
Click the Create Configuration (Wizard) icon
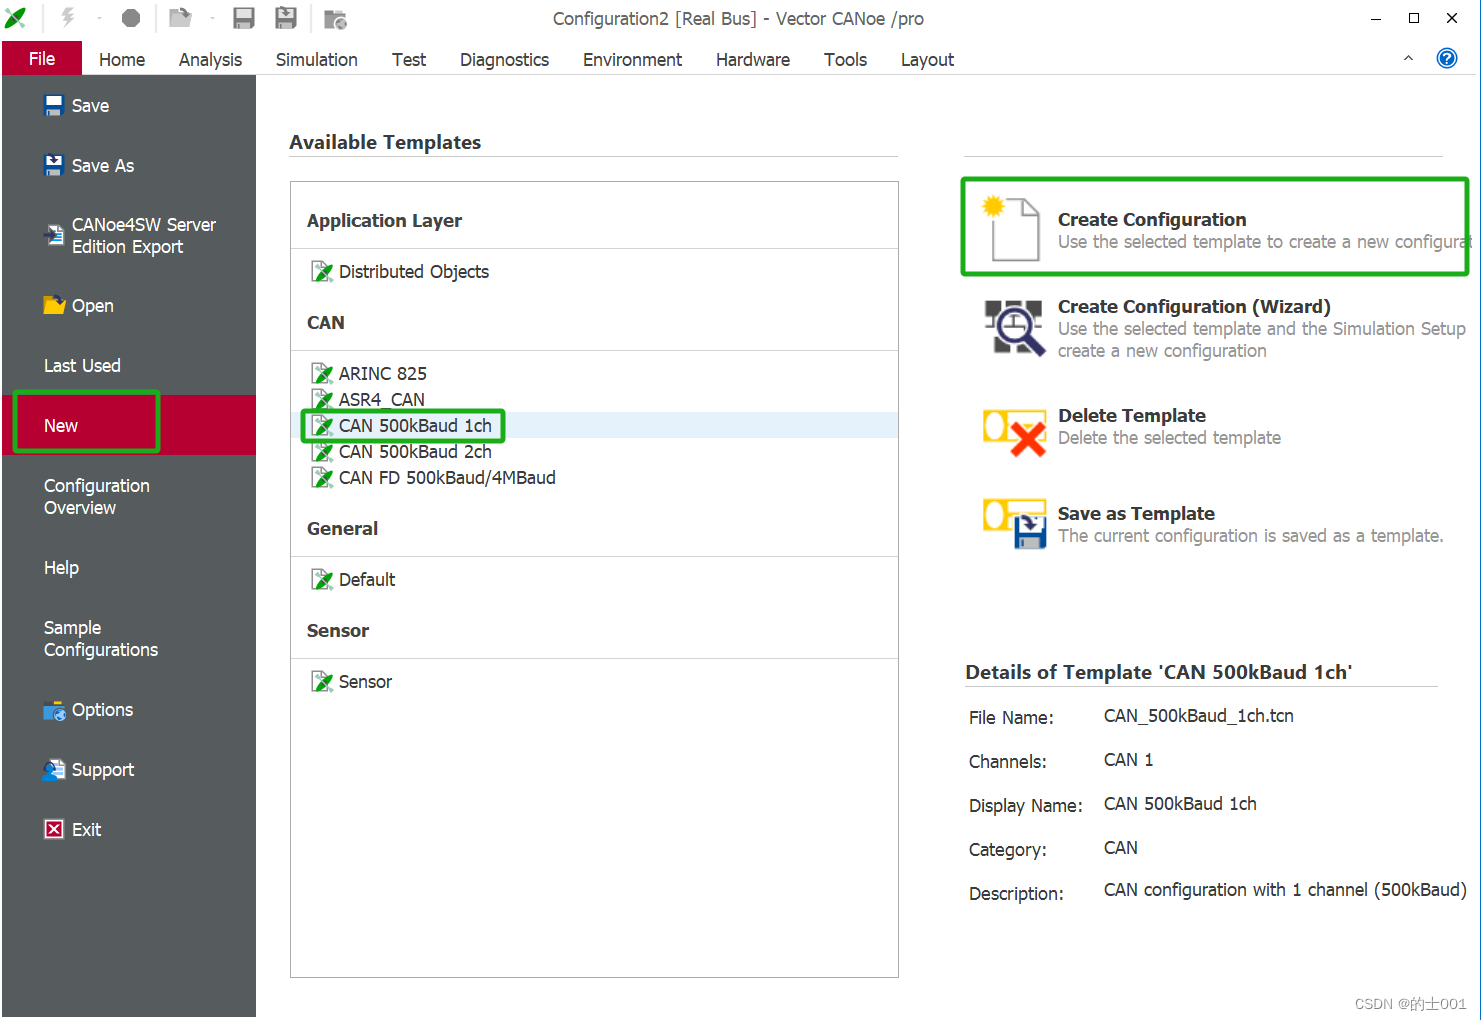(x=1015, y=327)
